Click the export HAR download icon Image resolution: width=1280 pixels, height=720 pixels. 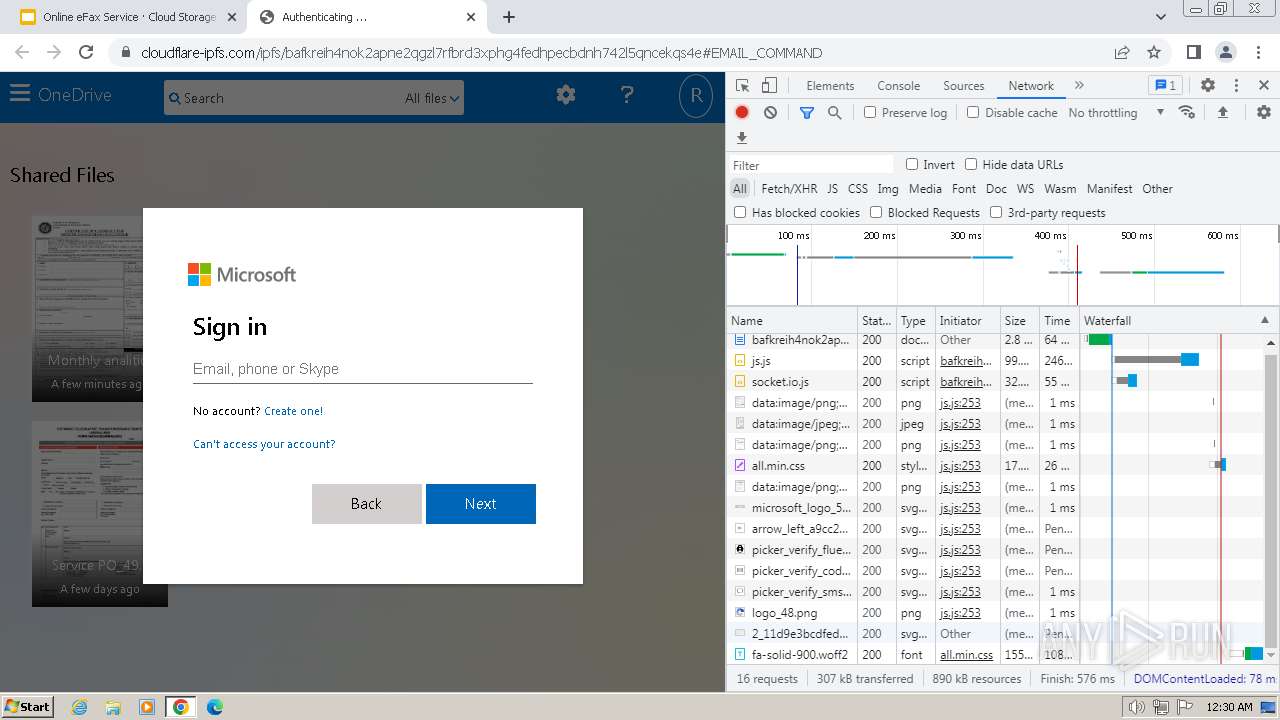coord(742,138)
